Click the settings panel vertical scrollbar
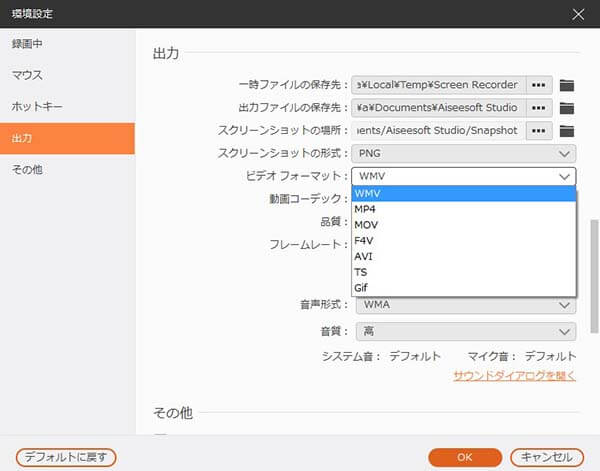The width and height of the screenshot is (600, 471). pos(595,276)
